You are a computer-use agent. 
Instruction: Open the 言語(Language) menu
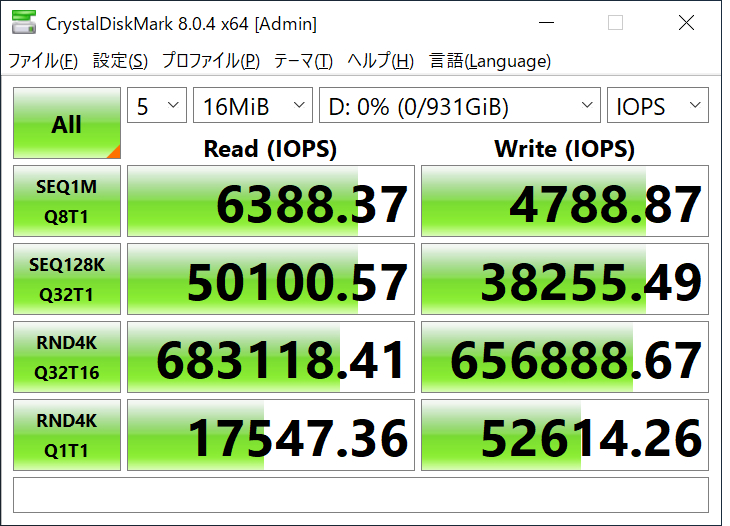tap(490, 61)
